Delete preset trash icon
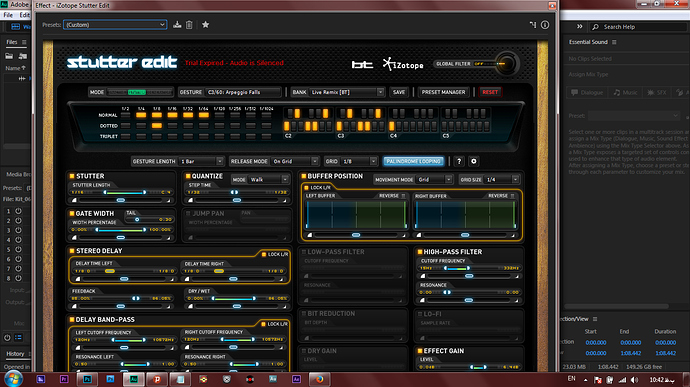 coord(189,25)
